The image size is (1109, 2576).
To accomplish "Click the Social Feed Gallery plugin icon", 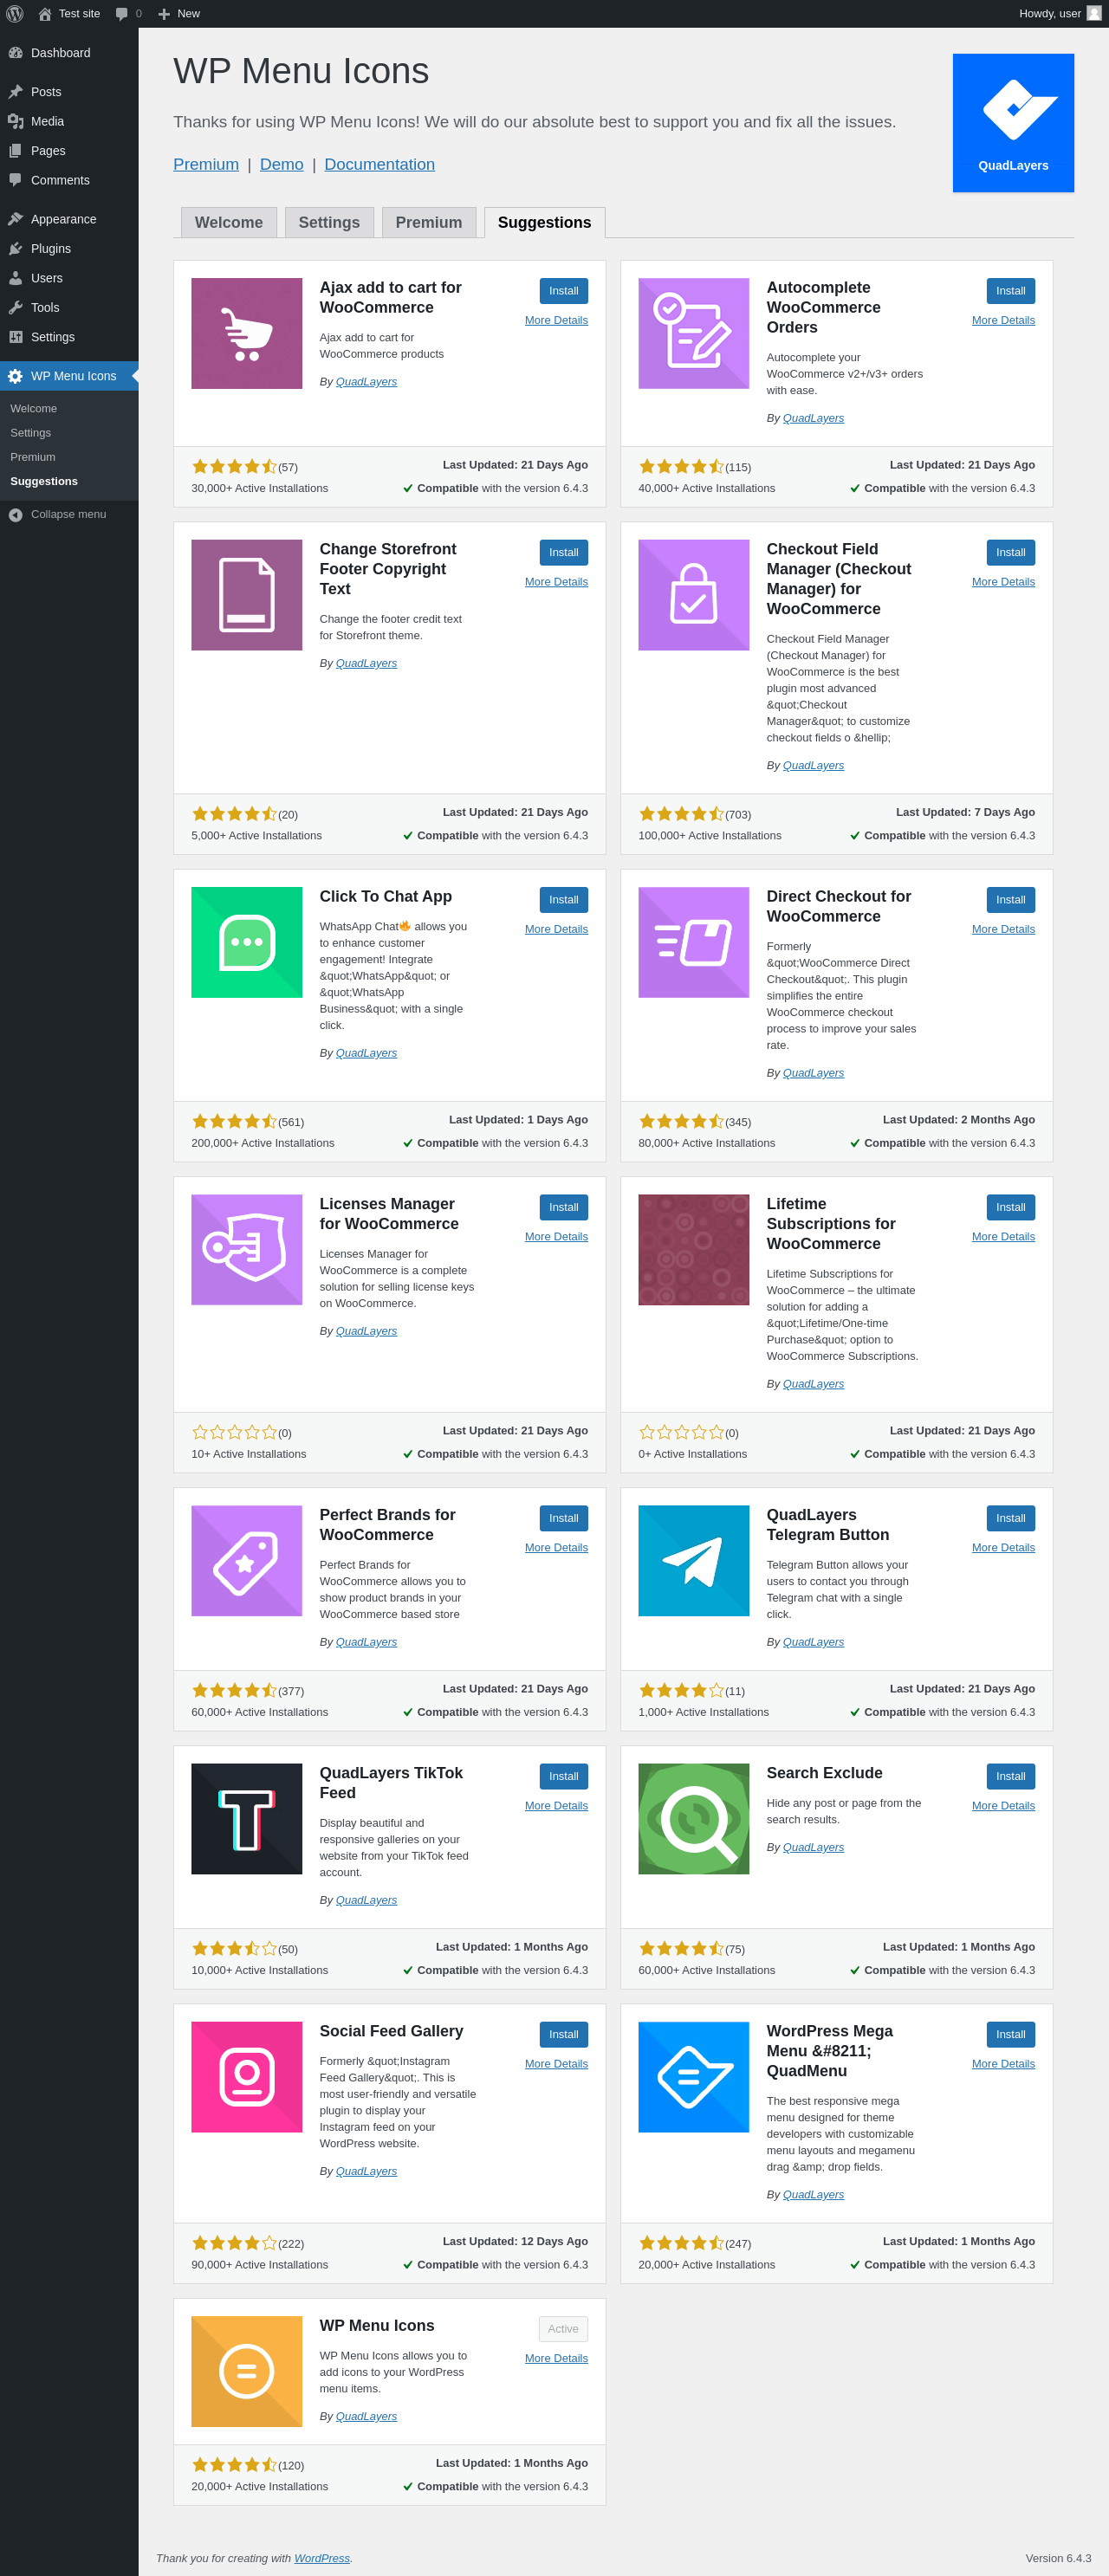I will pos(247,2077).
